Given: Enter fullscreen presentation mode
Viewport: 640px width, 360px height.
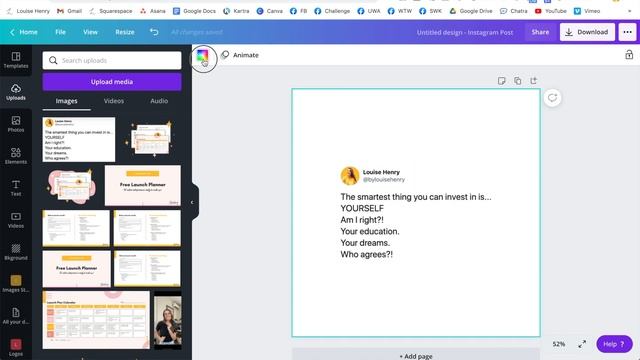Looking at the screenshot, I should (582, 344).
